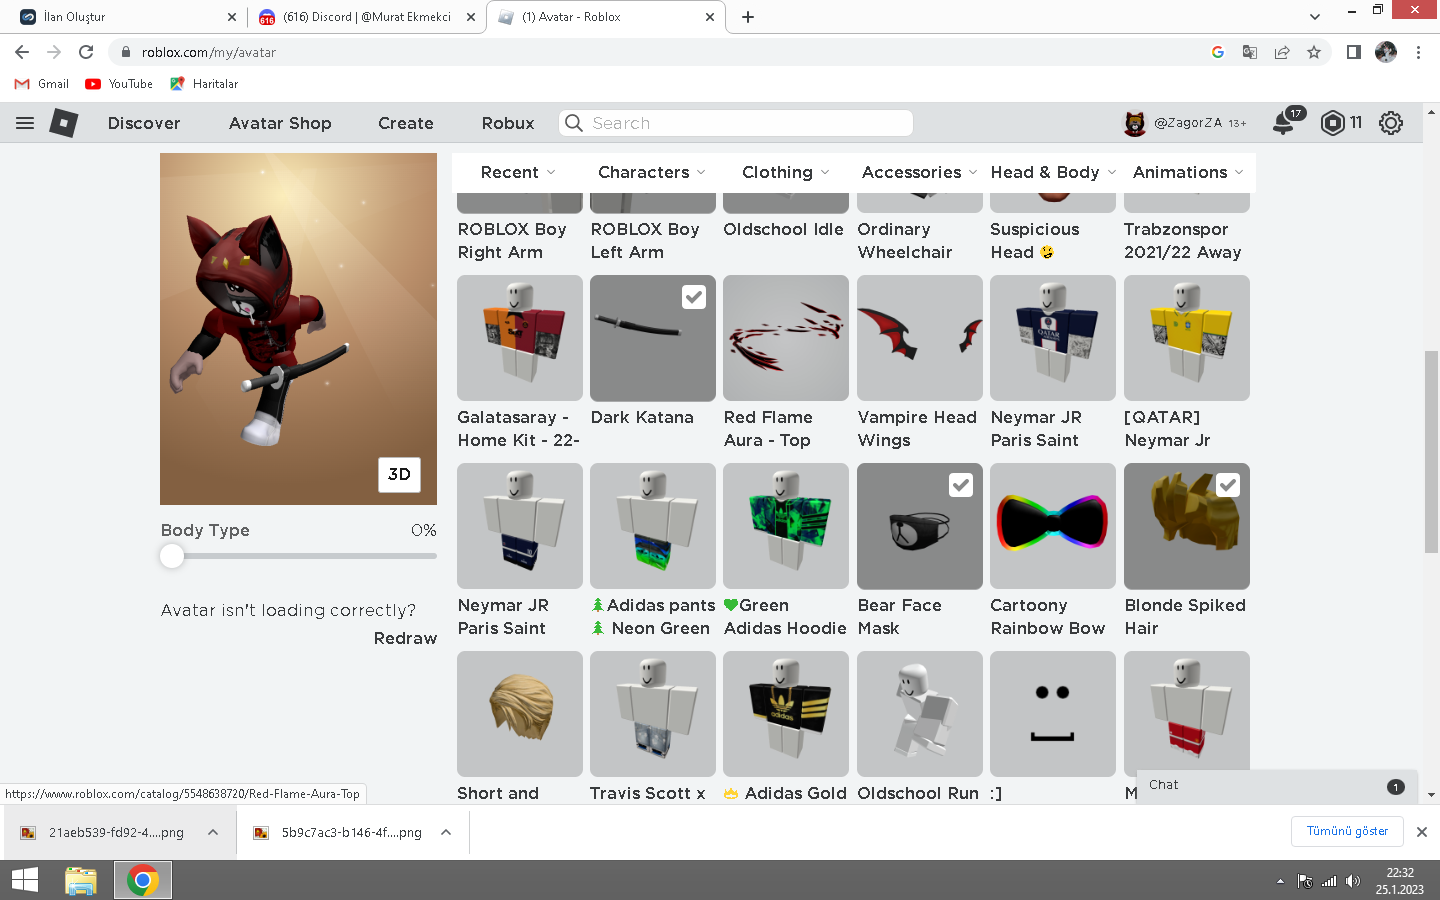Screen dimensions: 1440x900
Task: Open the browser side panel icon
Action: point(1353,52)
